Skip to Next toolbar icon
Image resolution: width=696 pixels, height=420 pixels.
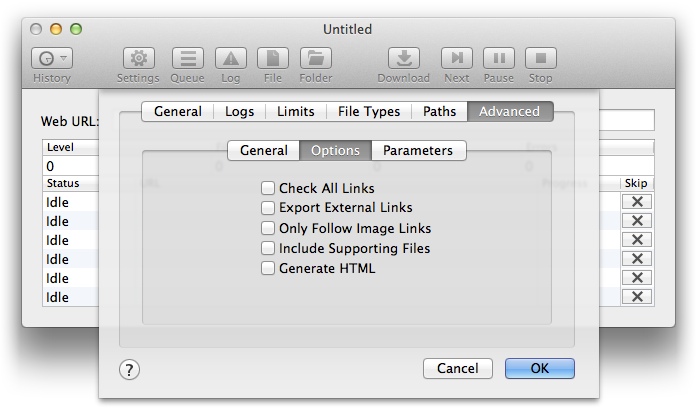pyautogui.click(x=457, y=59)
